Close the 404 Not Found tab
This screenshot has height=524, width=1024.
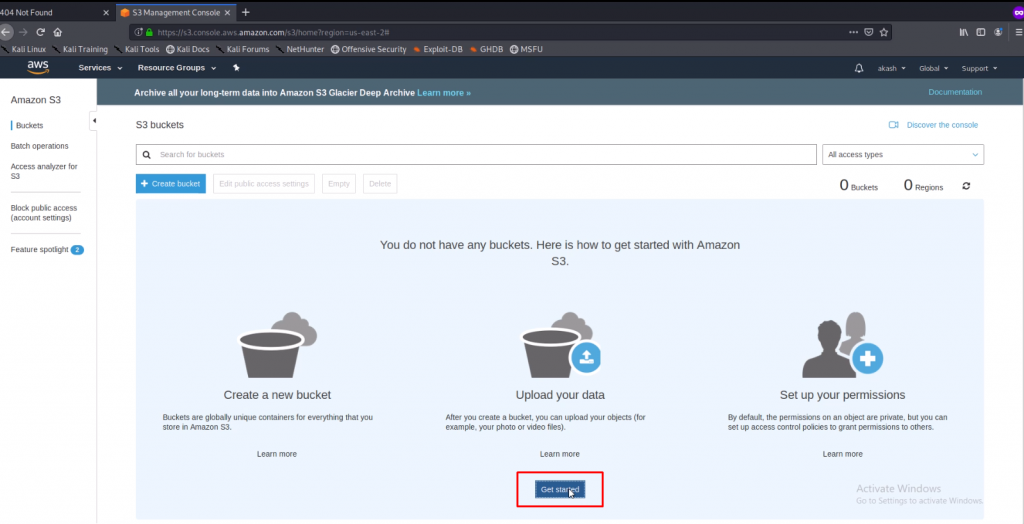point(106,12)
